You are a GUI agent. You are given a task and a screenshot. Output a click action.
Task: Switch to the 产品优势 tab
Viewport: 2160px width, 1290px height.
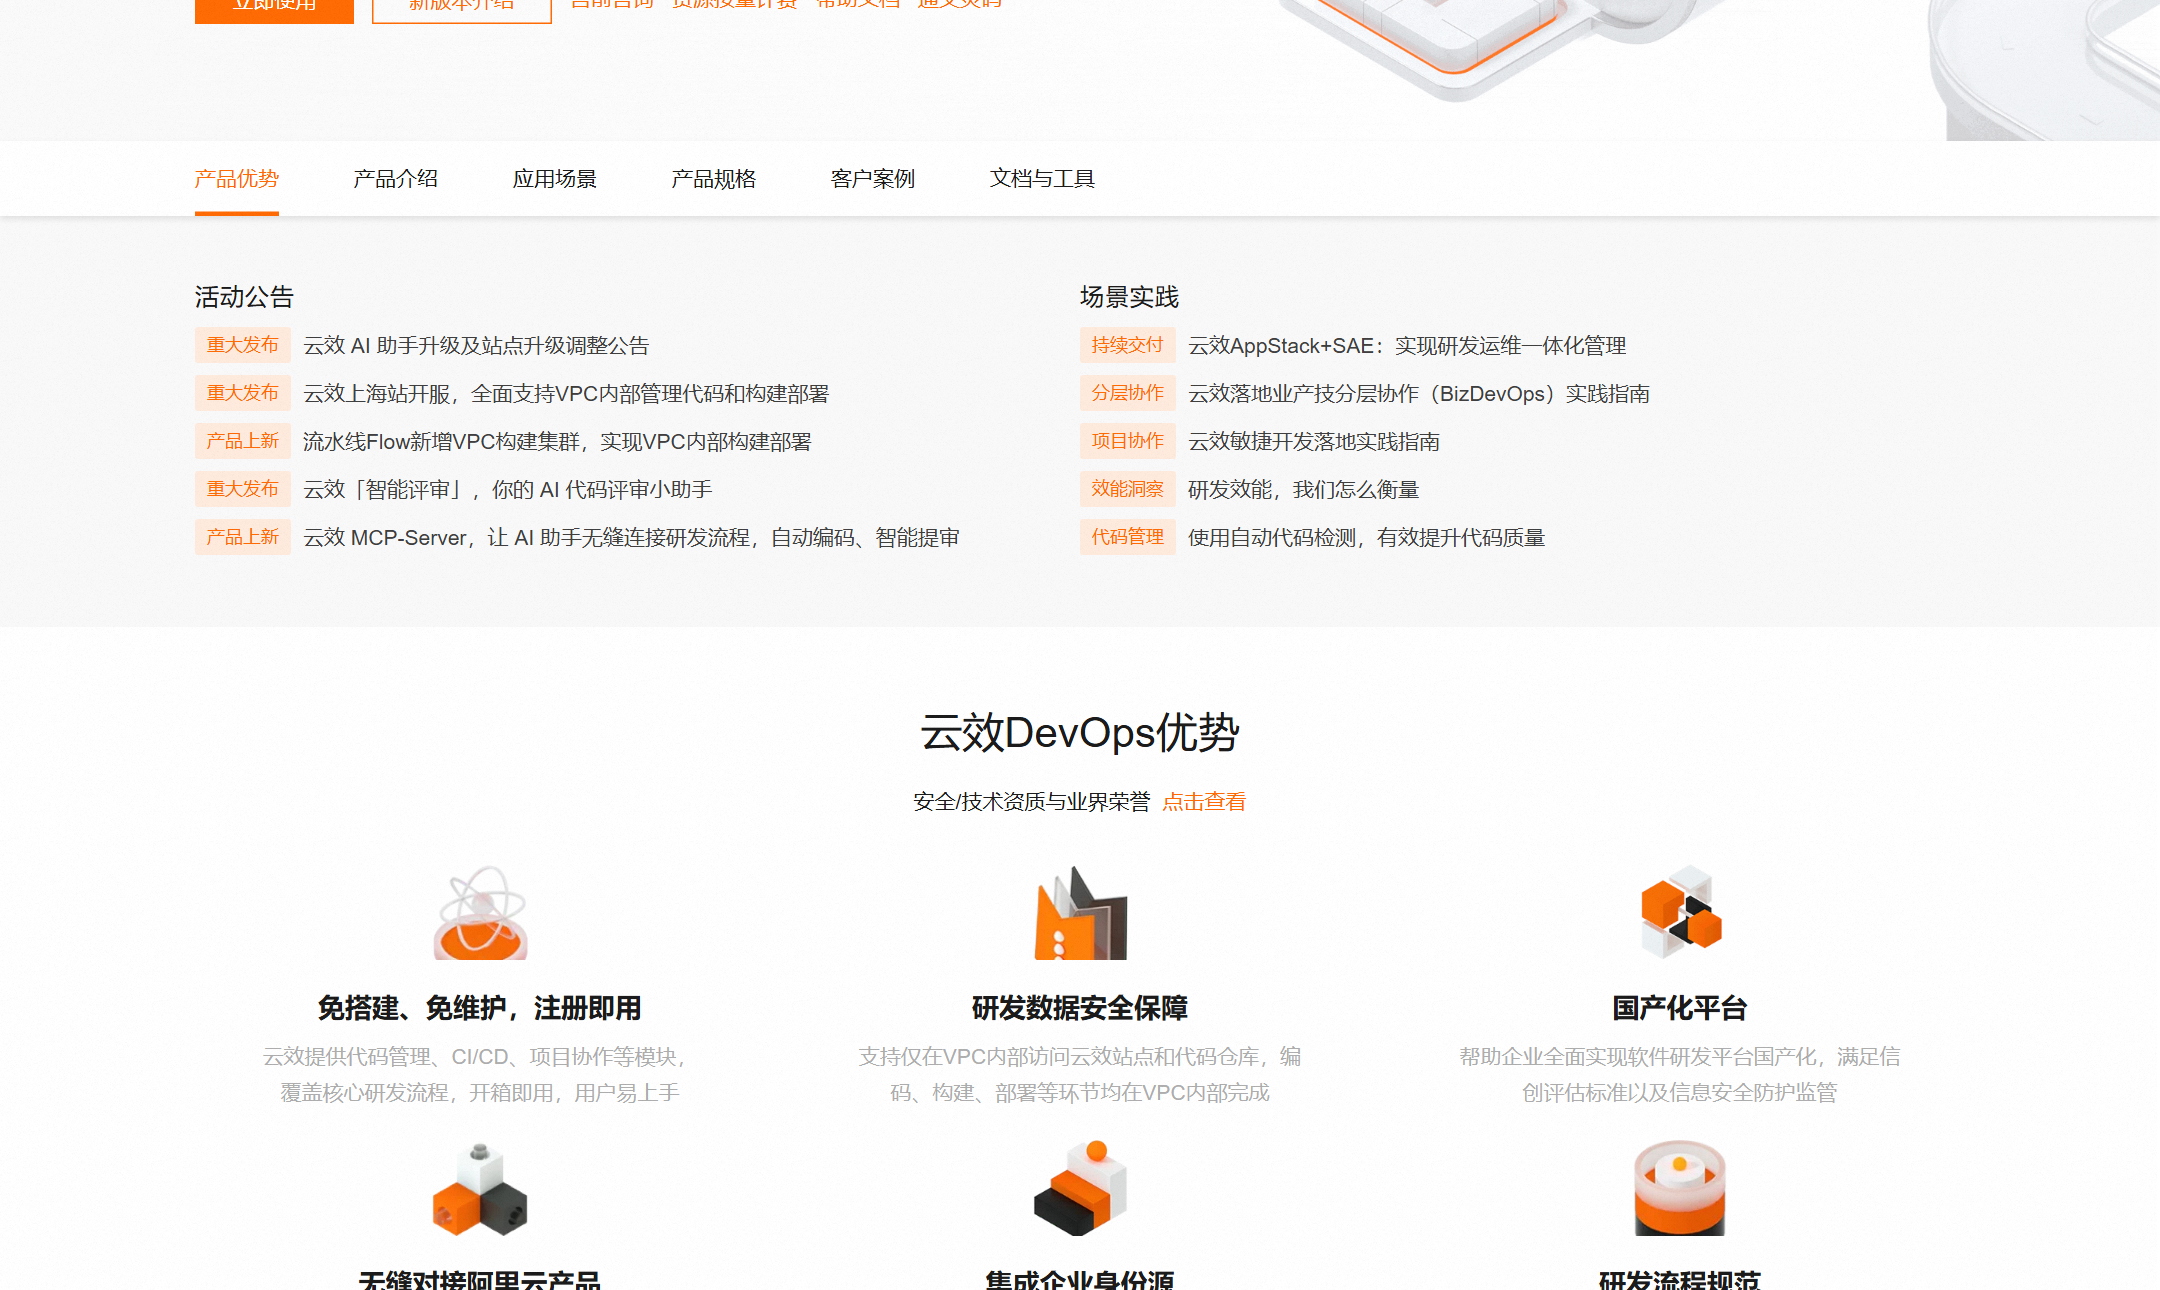(237, 179)
